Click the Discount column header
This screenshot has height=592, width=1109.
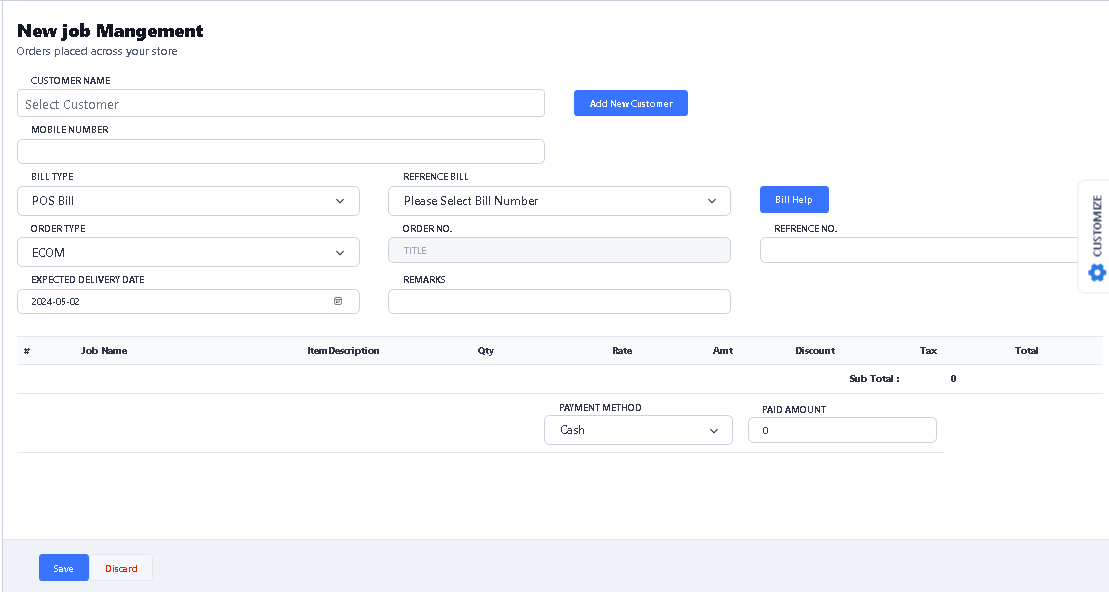coord(815,351)
